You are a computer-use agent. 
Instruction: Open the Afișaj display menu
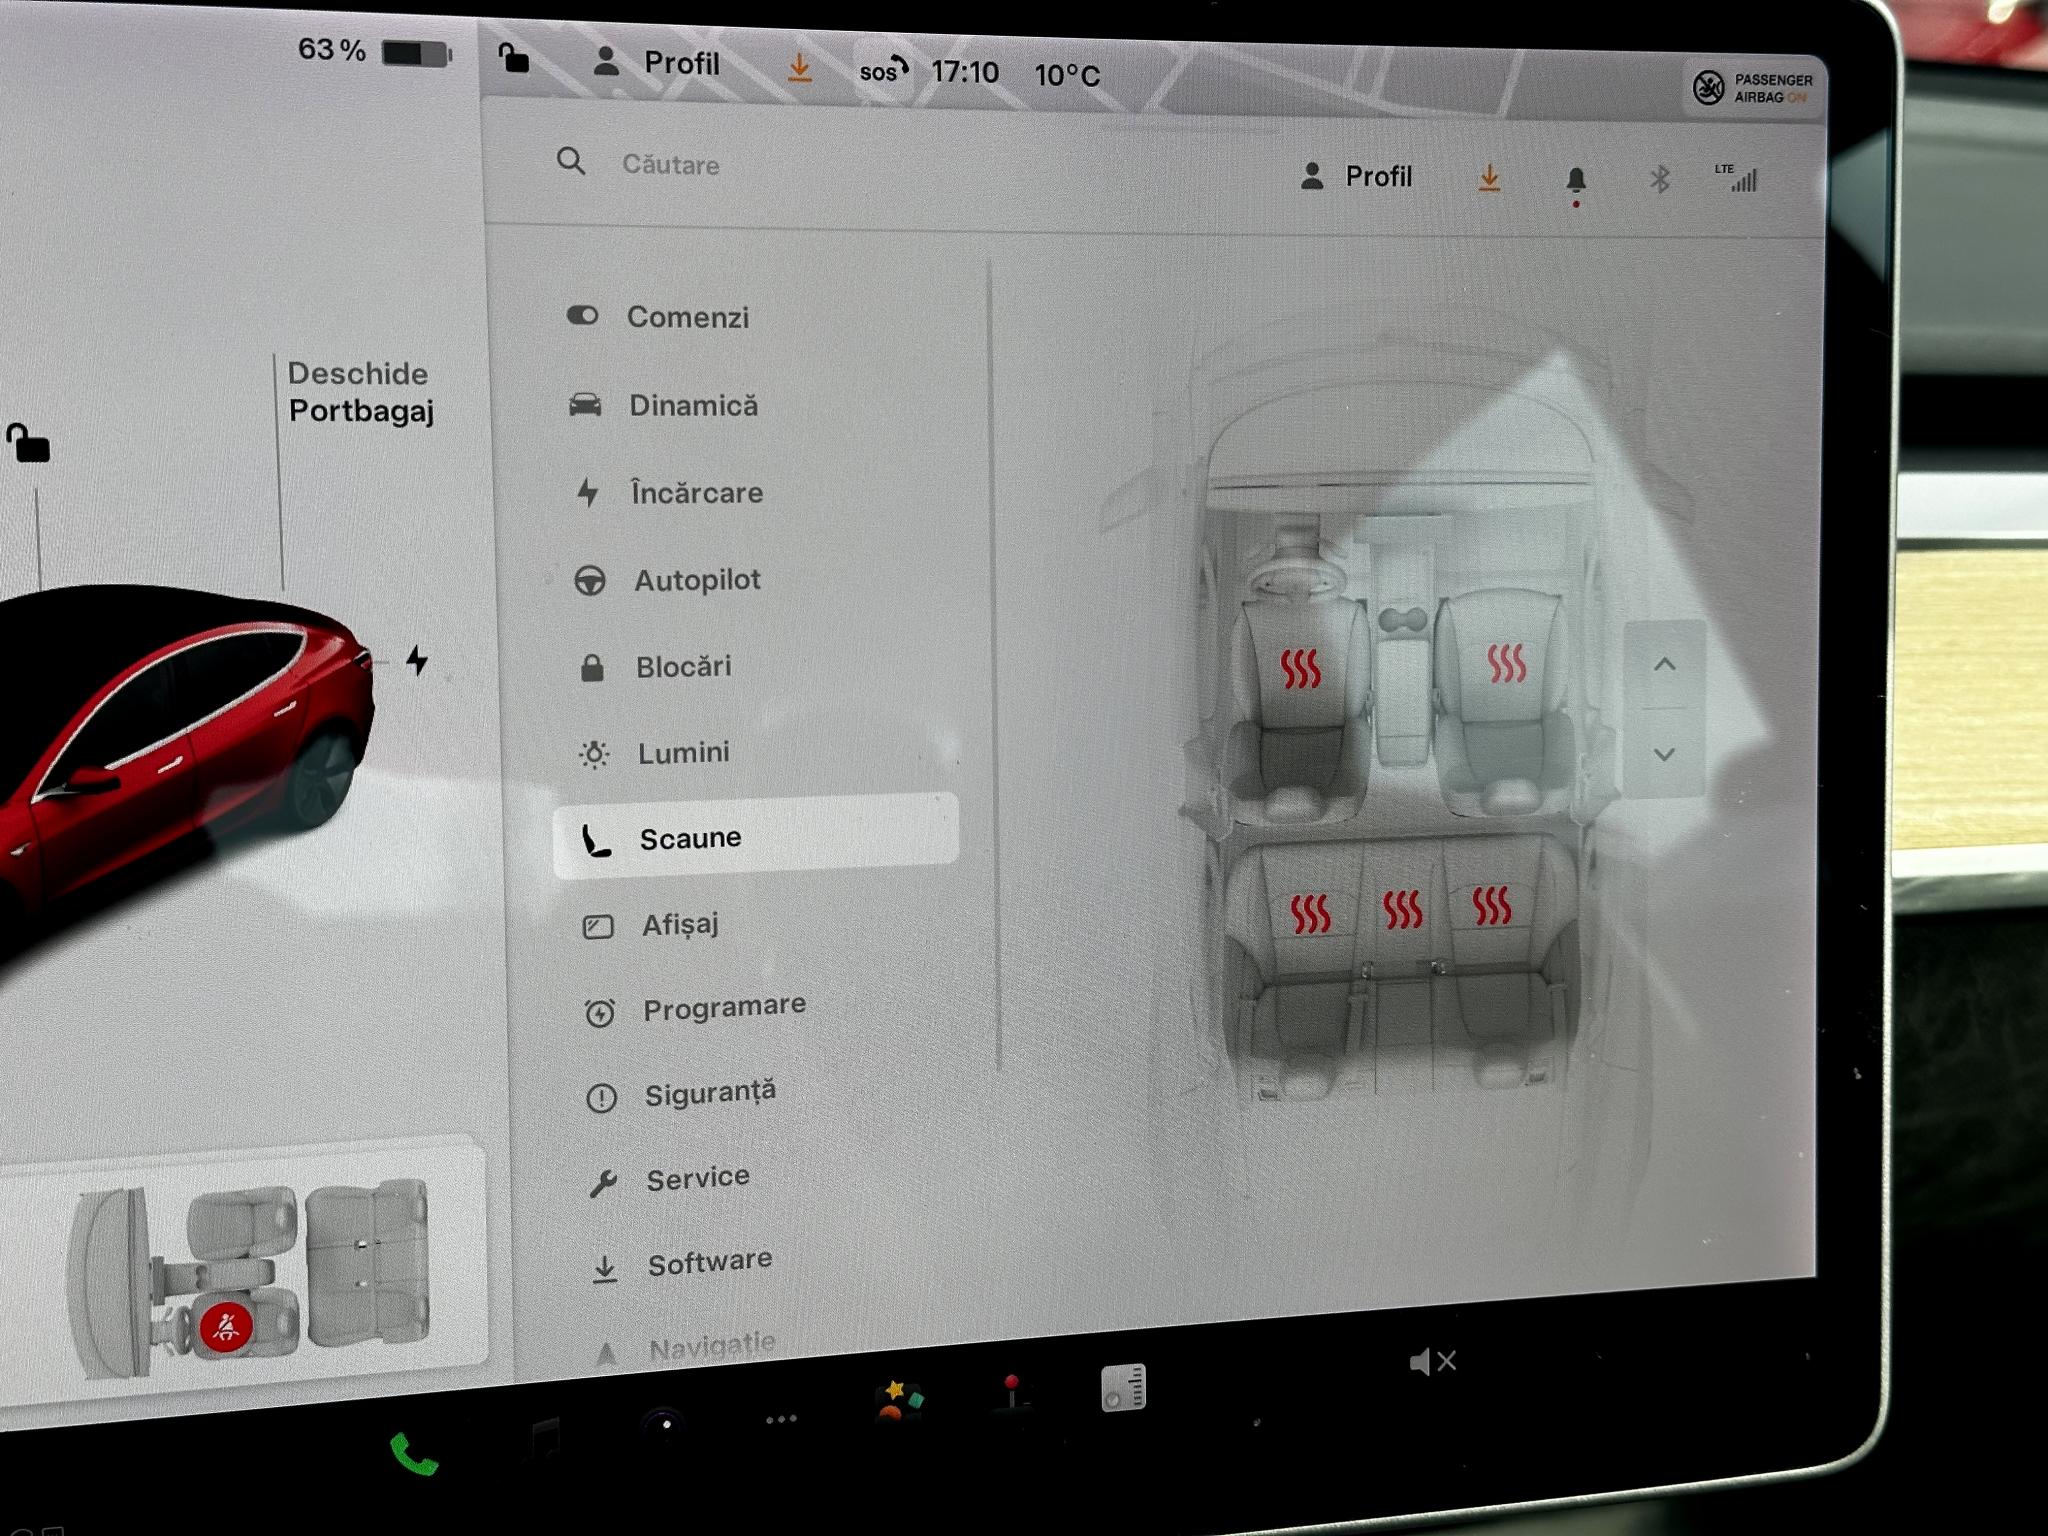pos(651,925)
